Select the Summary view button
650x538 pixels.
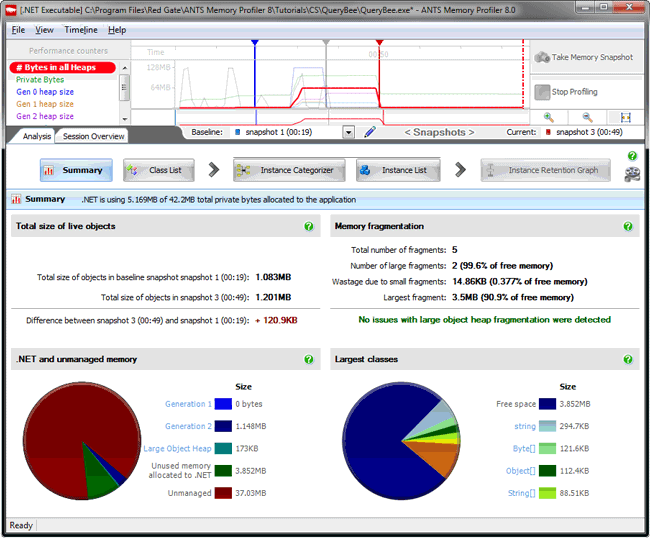[x=76, y=170]
